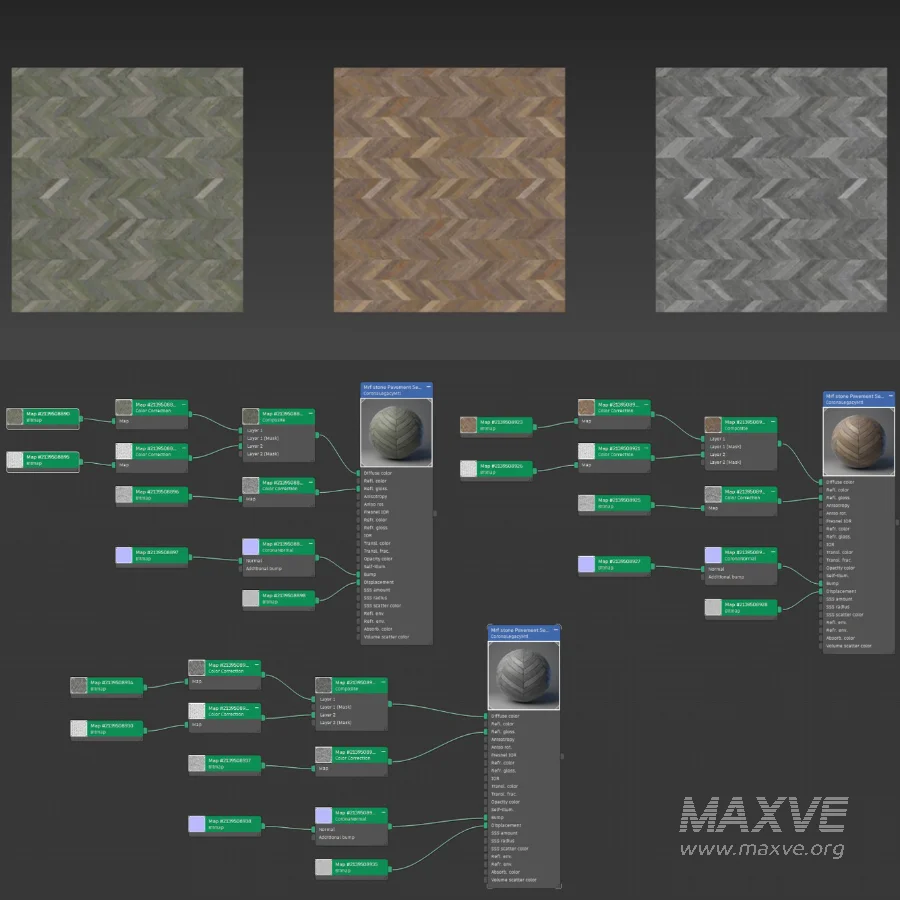Open green herringbone texture preview
Screen dimensions: 900x900
pyautogui.click(x=127, y=190)
